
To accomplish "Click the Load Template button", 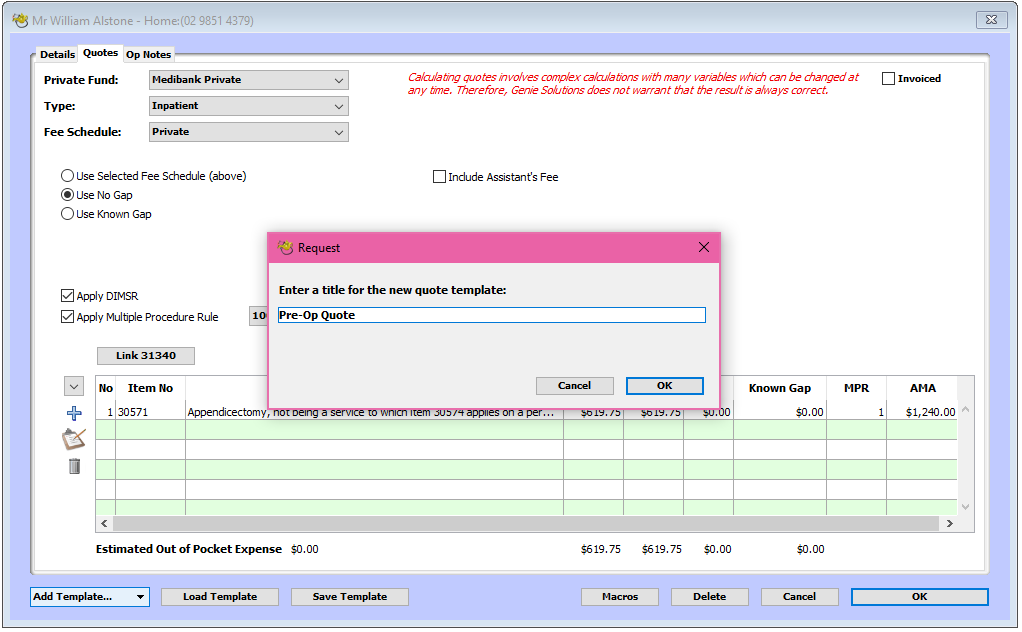I will point(219,596).
